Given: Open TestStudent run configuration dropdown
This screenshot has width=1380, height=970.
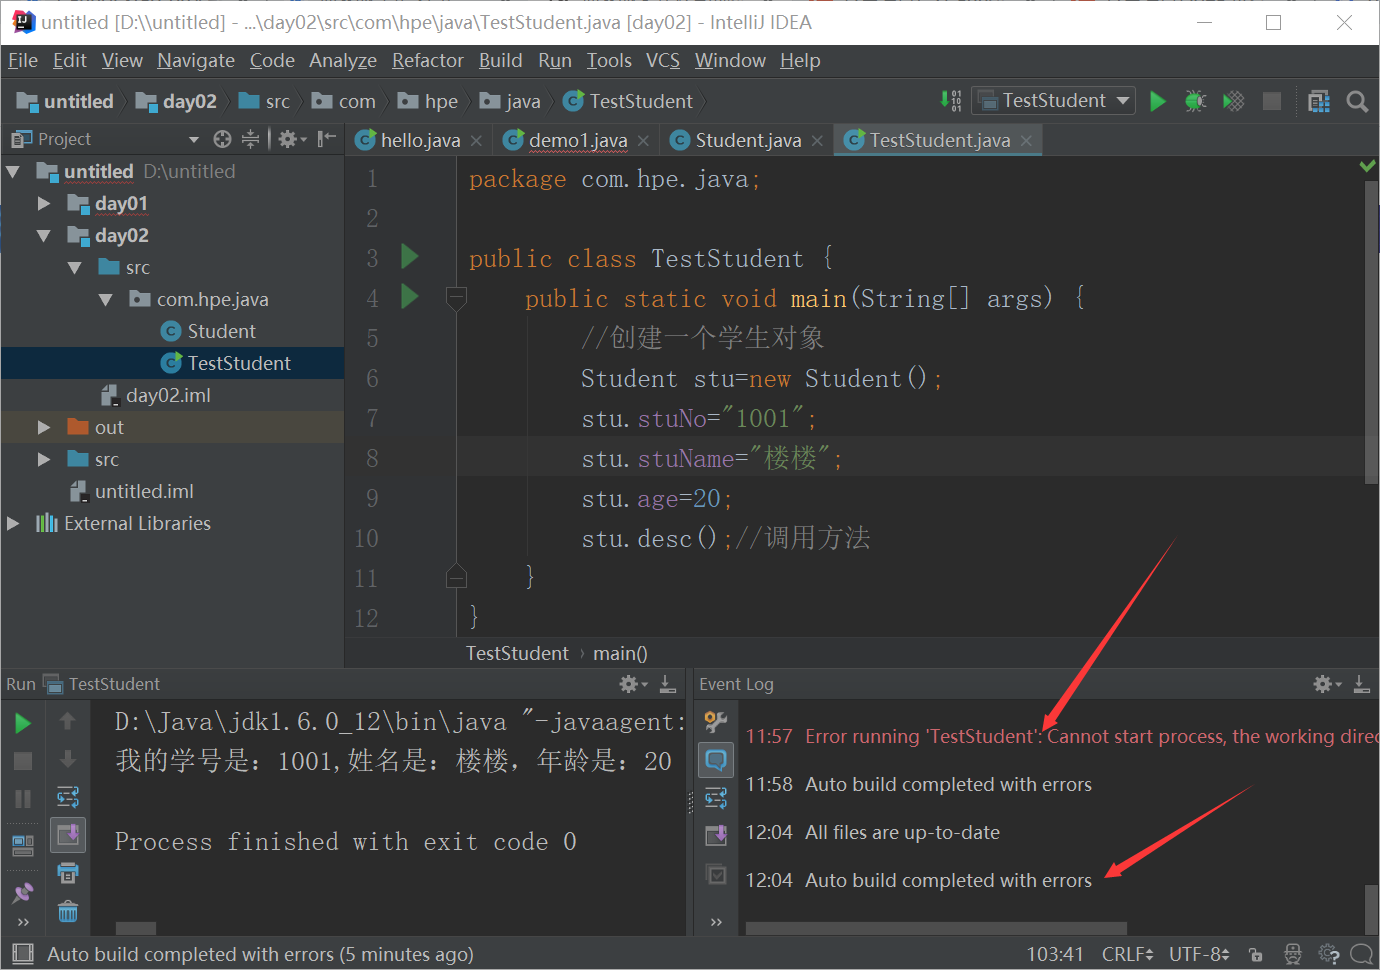Looking at the screenshot, I should (x=1053, y=100).
